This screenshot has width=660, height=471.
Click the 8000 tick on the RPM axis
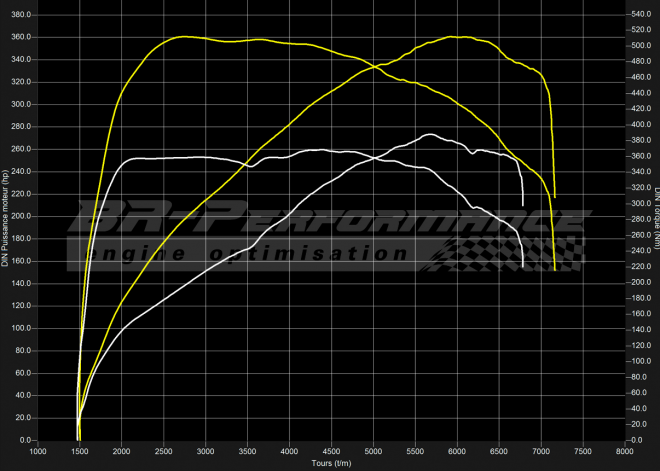(624, 451)
